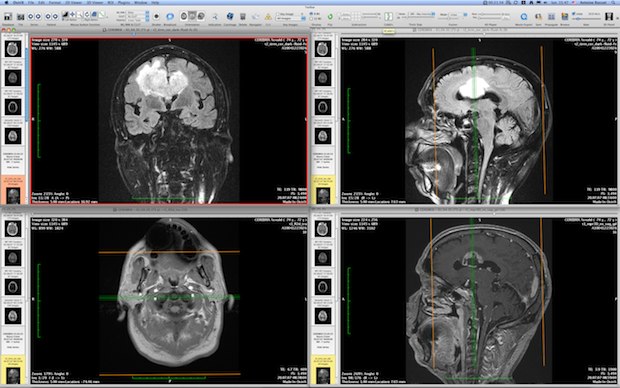Toggle the lower Display checkbox
This screenshot has height=388, width=620.
click(x=312, y=19)
